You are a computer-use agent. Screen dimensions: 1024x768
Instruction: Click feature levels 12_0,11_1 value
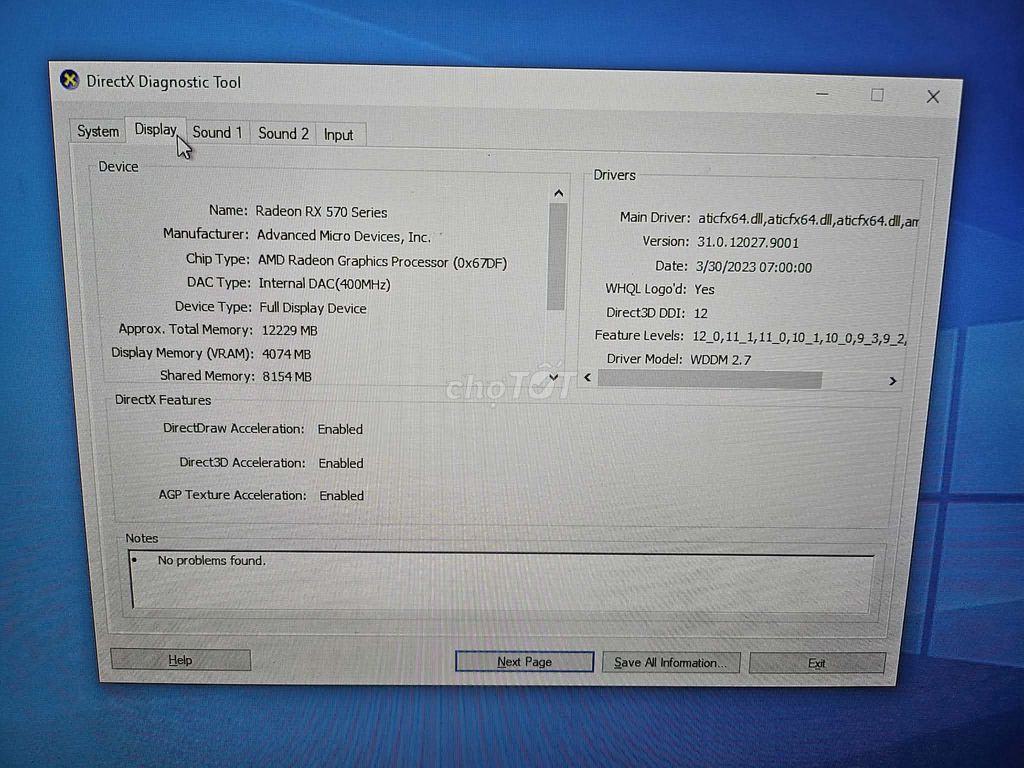tap(799, 338)
